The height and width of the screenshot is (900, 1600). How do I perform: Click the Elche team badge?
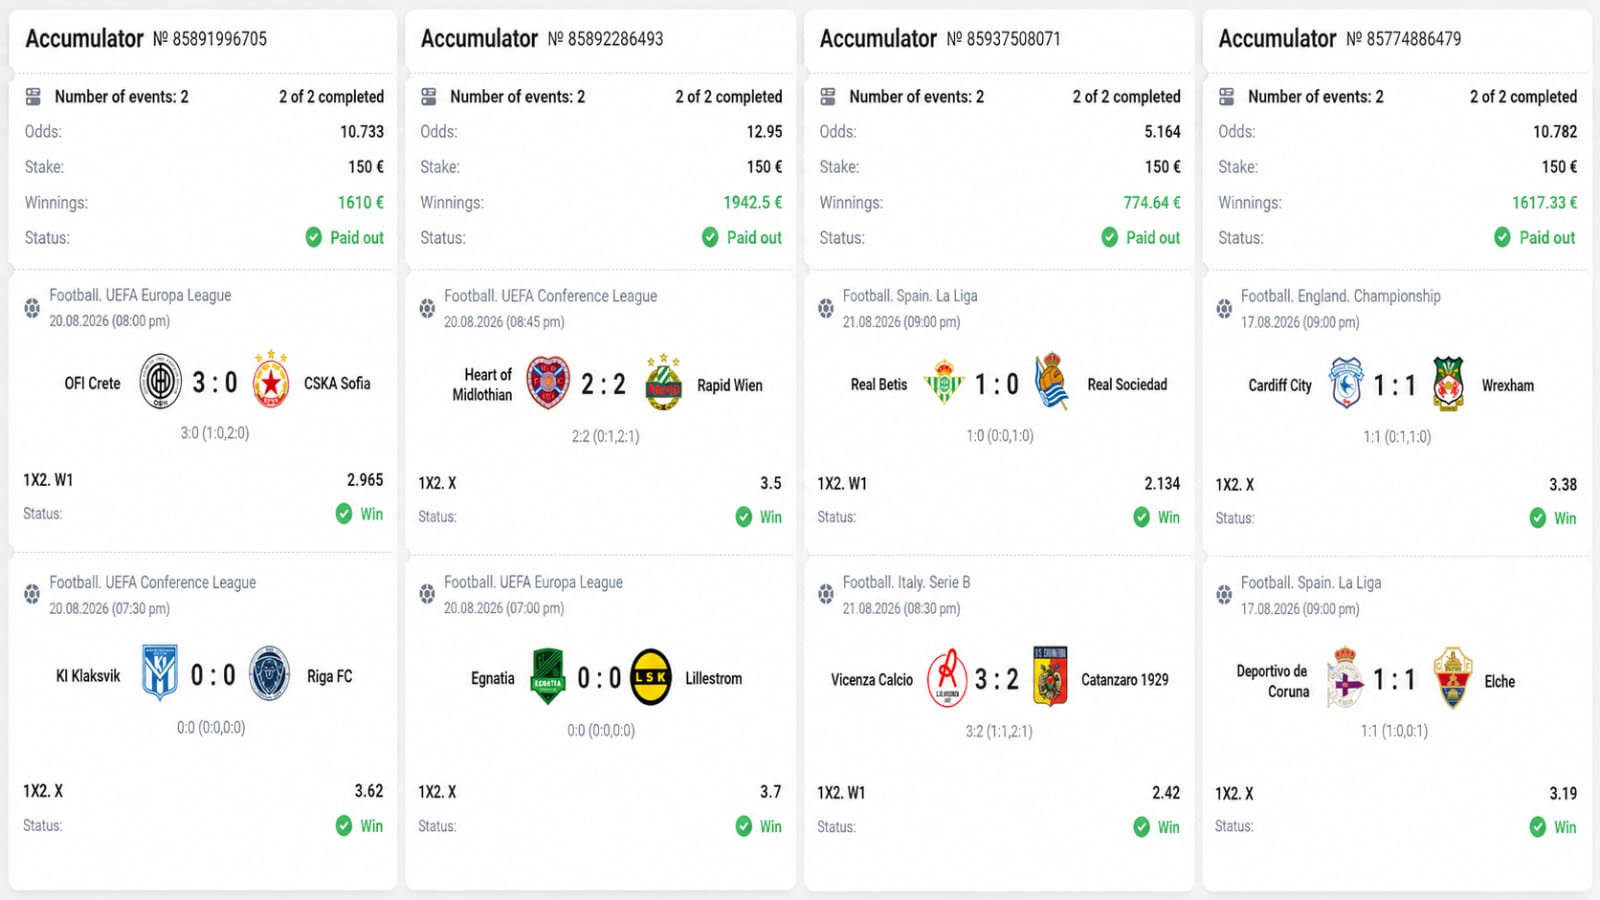[x=1452, y=678]
